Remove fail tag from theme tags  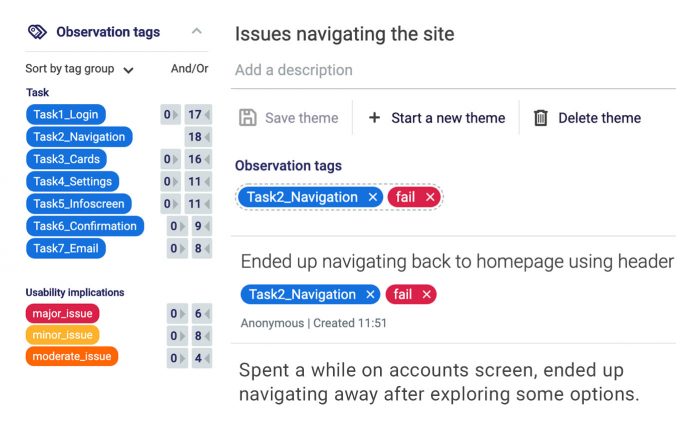(430, 198)
